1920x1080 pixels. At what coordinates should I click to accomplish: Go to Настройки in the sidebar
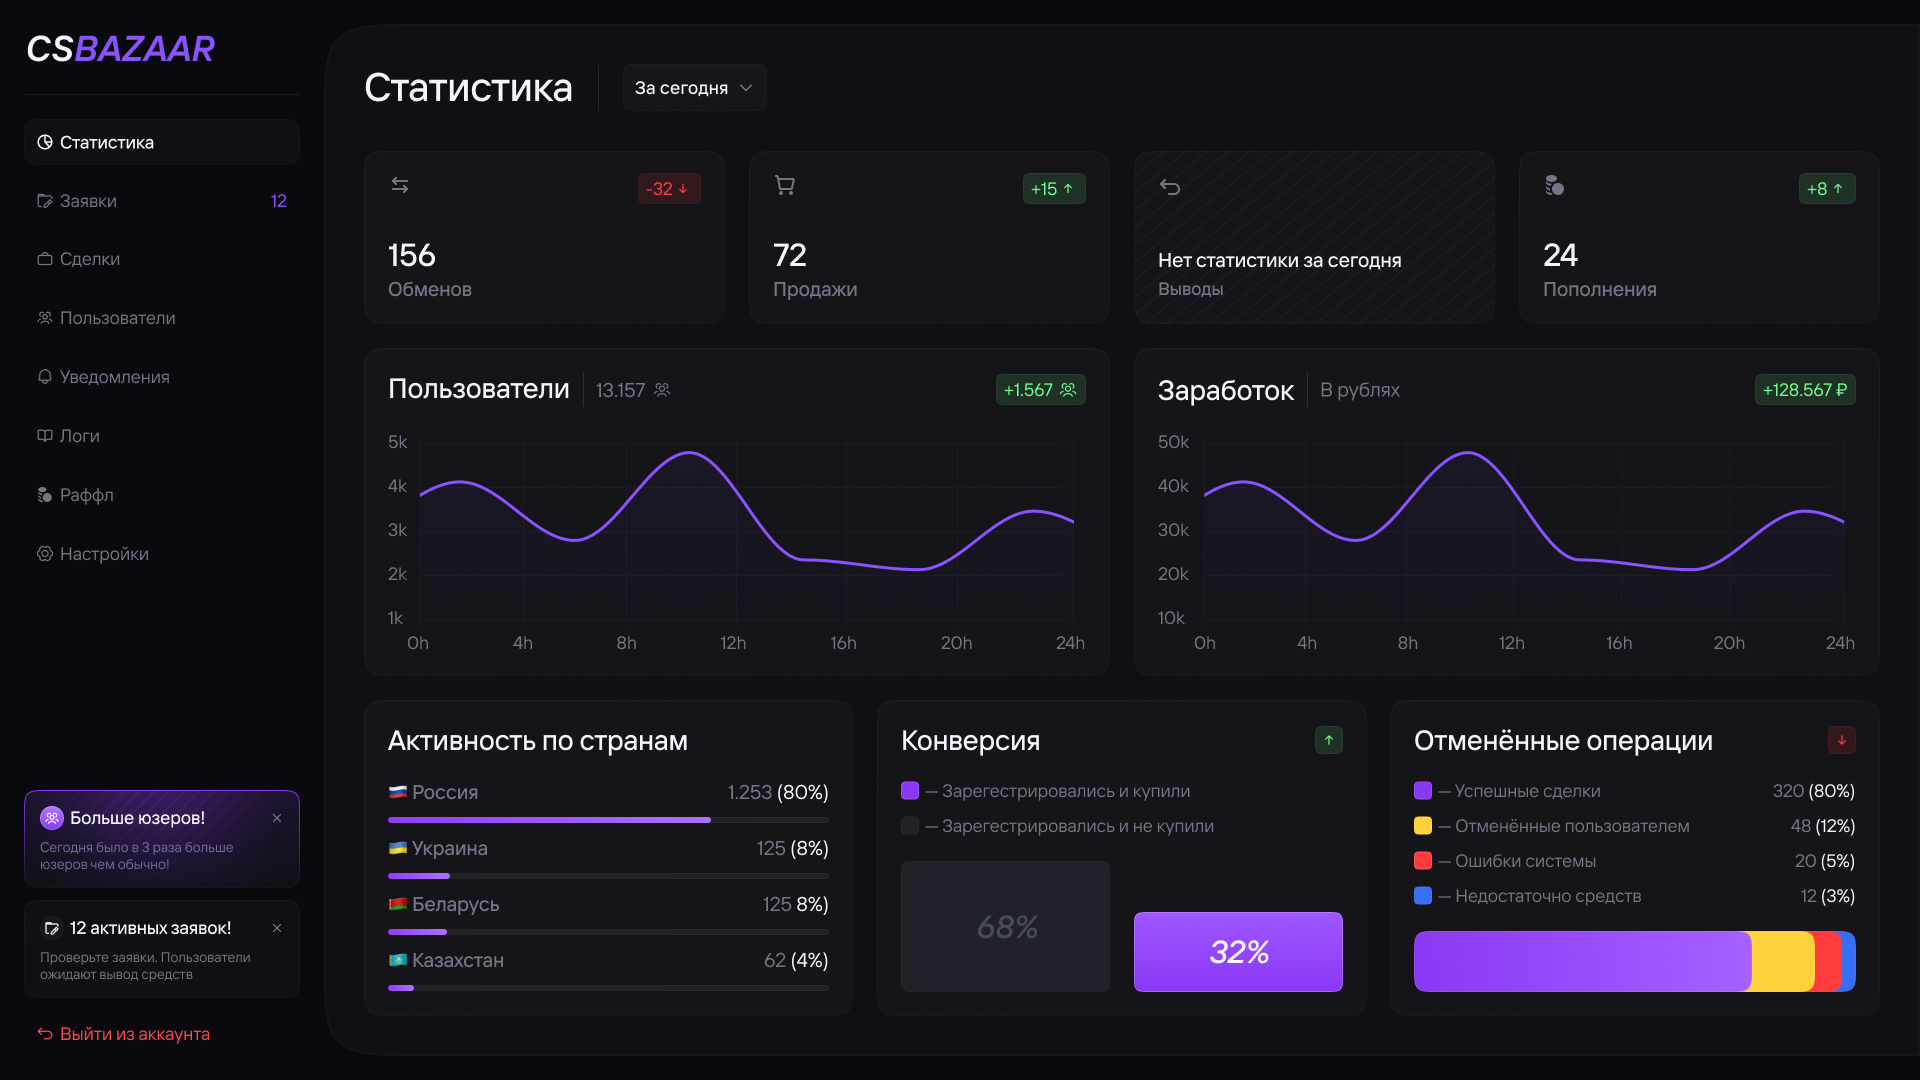[x=104, y=554]
